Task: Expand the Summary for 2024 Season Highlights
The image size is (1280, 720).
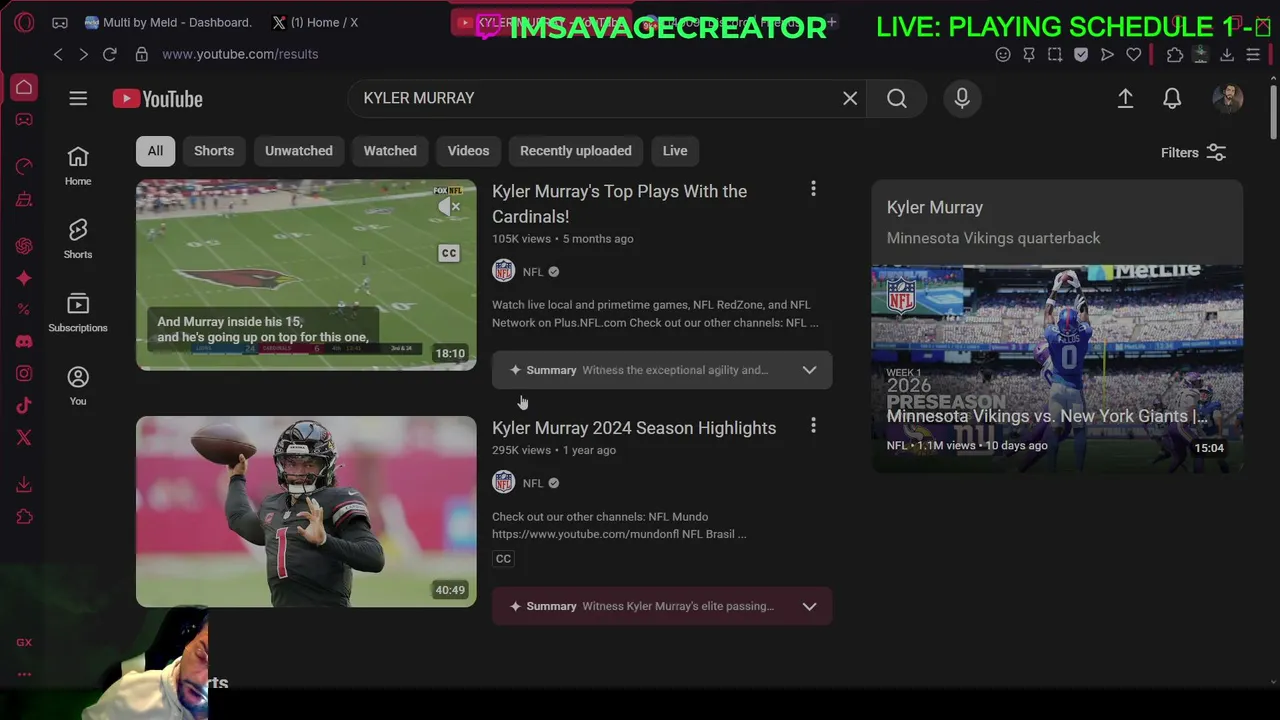Action: (662, 606)
